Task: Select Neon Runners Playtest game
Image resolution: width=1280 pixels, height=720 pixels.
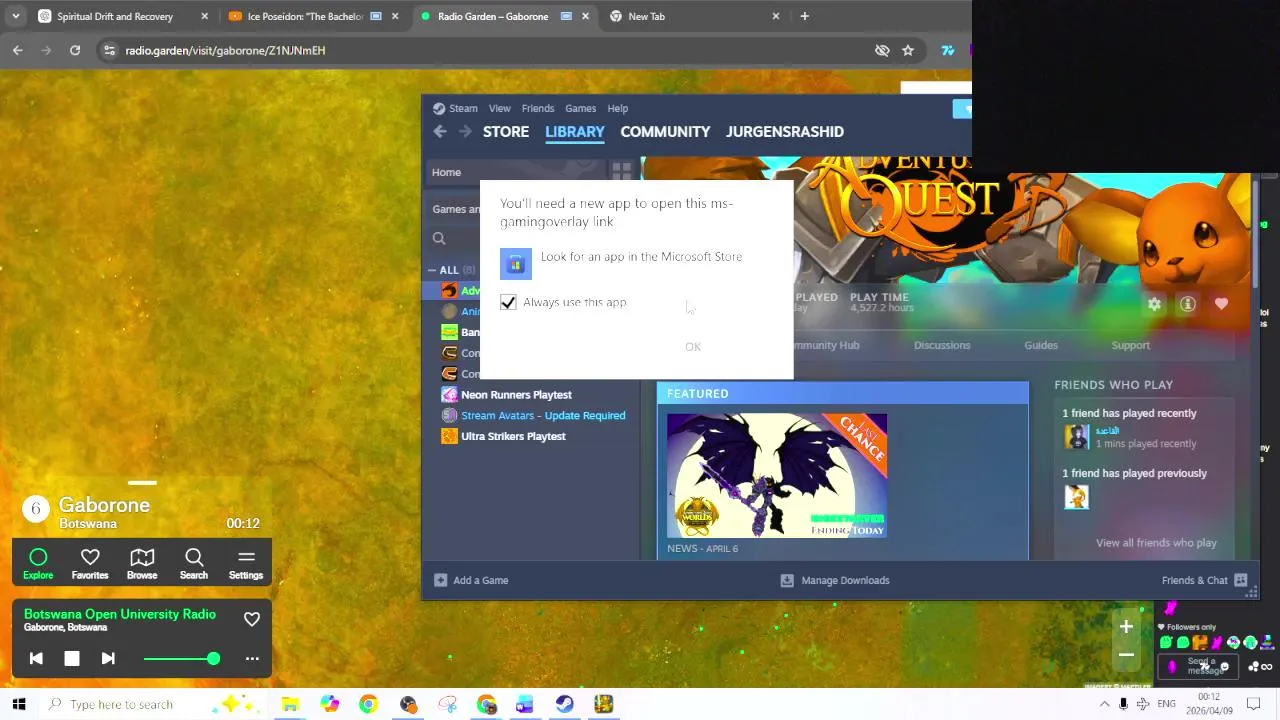Action: point(516,395)
